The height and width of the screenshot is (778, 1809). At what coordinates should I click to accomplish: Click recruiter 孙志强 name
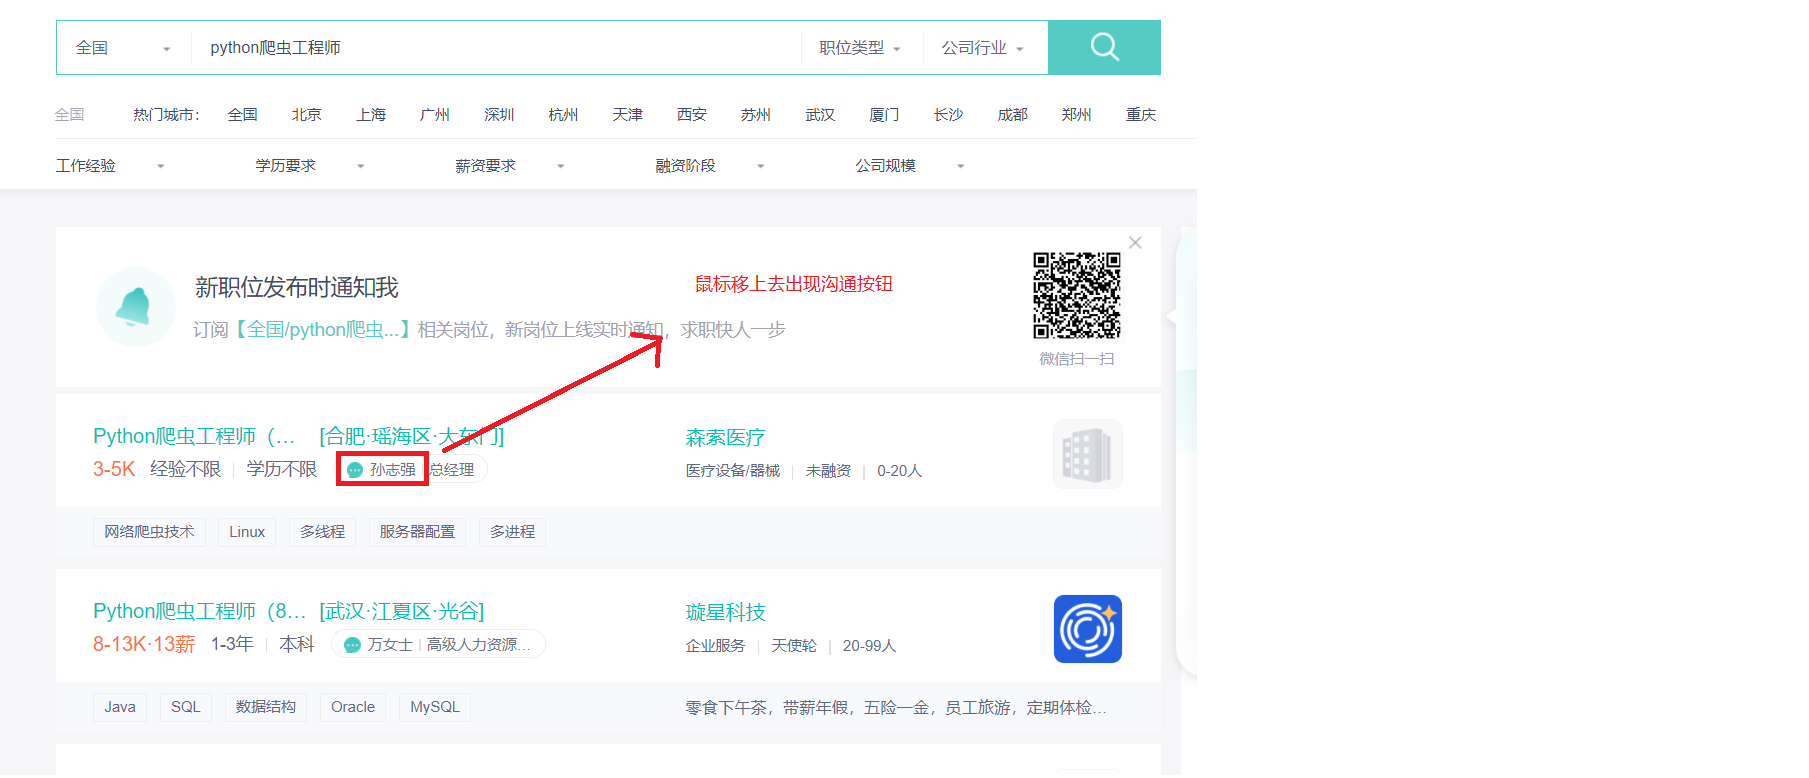[392, 470]
